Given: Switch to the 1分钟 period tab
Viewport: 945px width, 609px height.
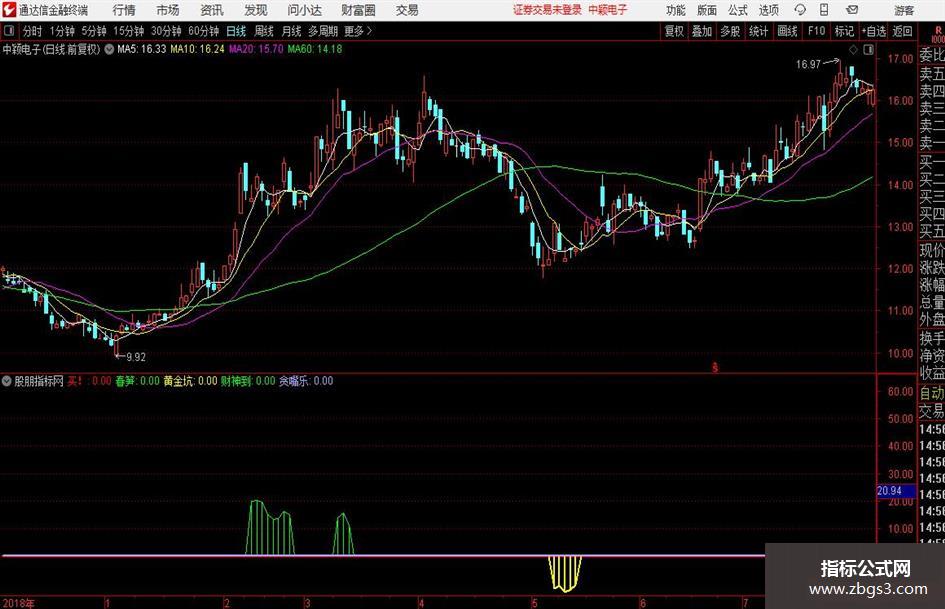Looking at the screenshot, I should pos(62,31).
